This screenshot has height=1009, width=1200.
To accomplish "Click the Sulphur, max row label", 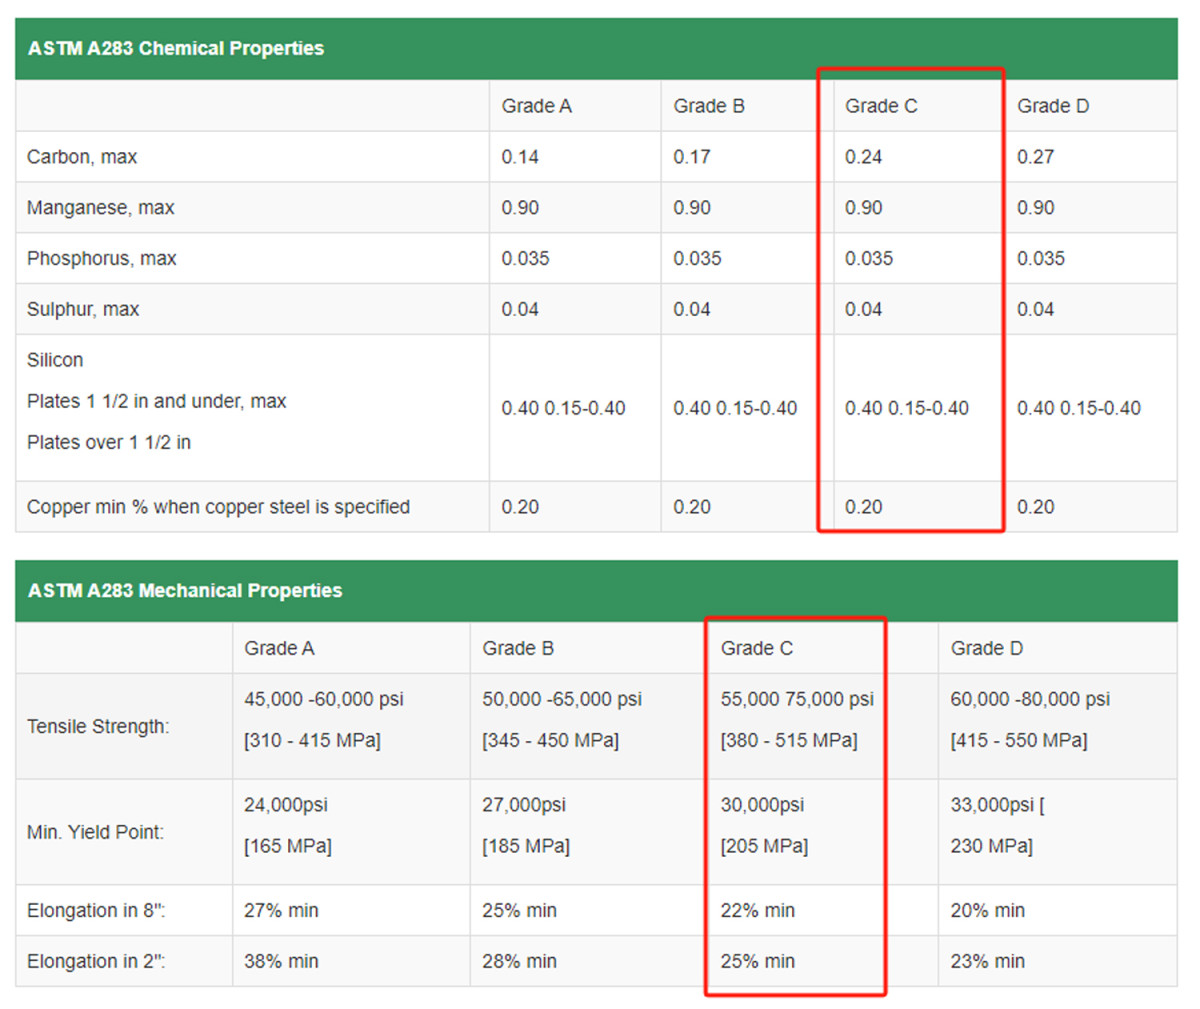I will [x=83, y=309].
